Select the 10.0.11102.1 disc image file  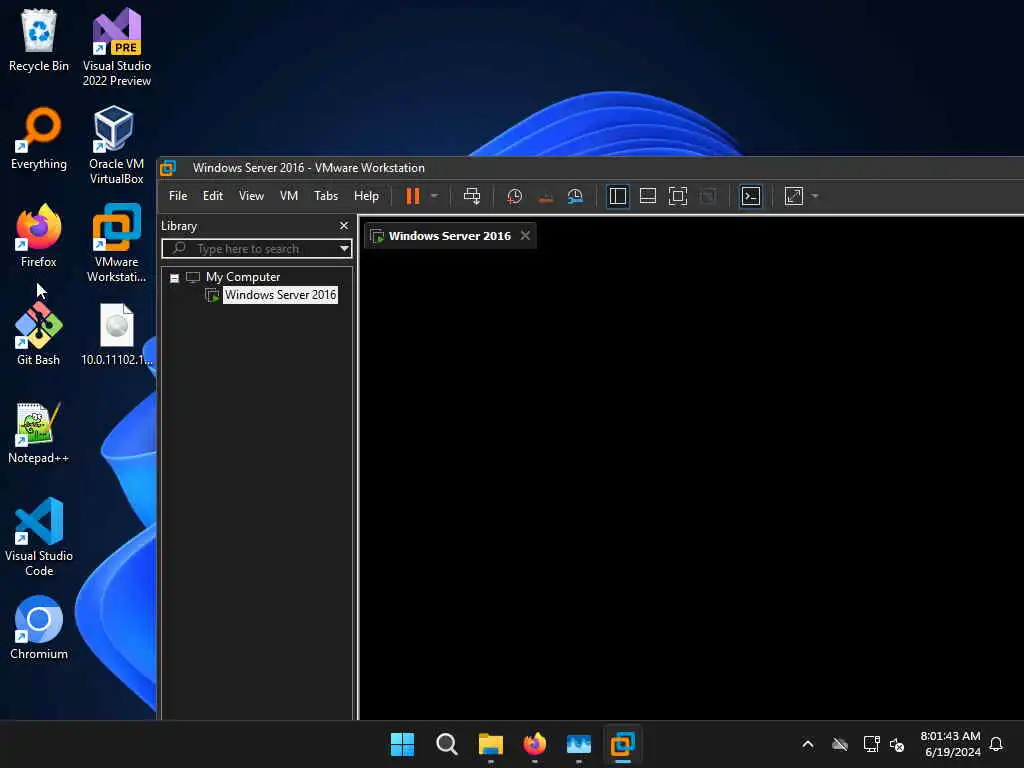tap(116, 334)
